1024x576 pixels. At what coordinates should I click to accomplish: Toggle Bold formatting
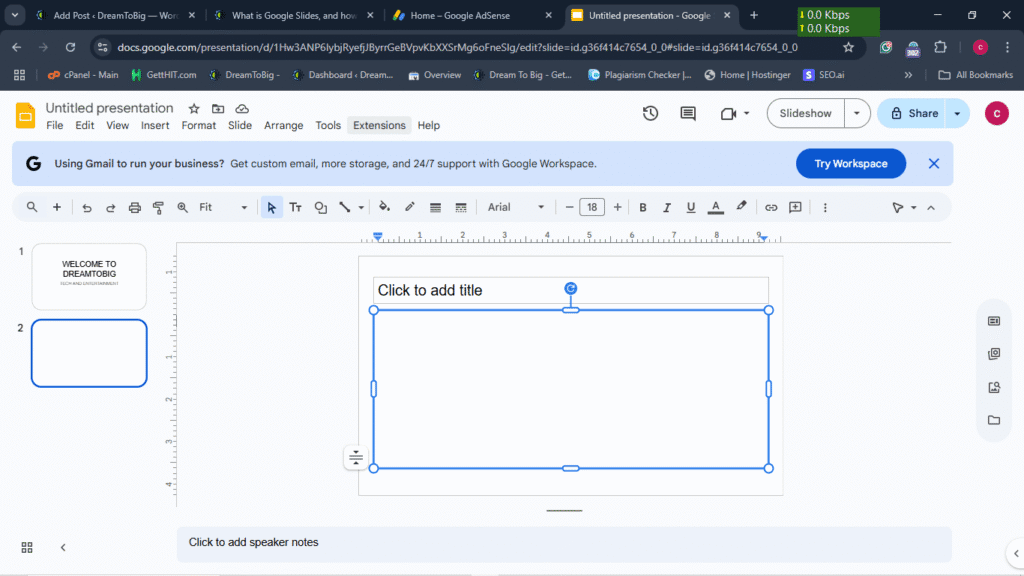(x=643, y=208)
